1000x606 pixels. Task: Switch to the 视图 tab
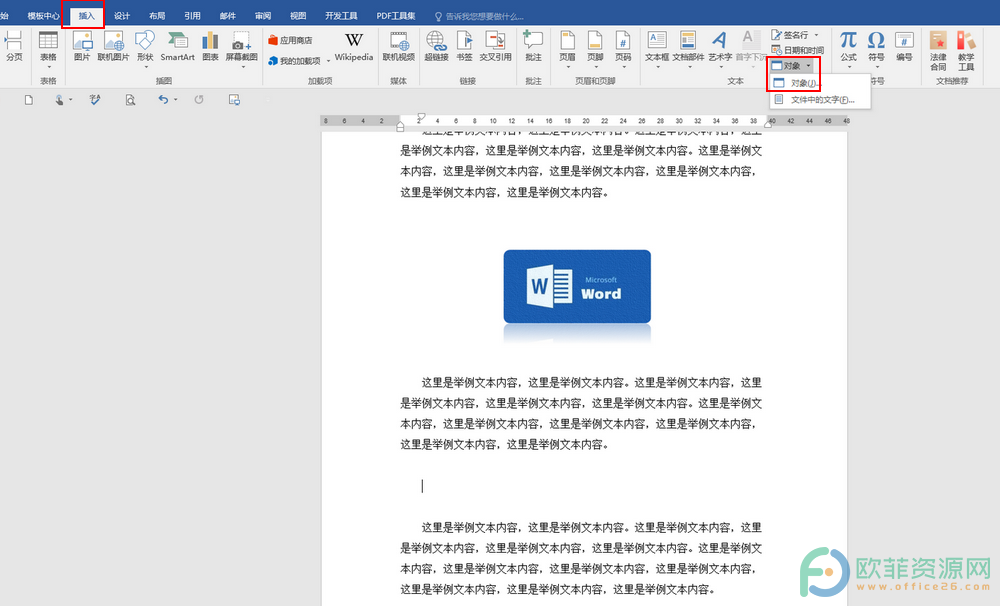pos(298,16)
